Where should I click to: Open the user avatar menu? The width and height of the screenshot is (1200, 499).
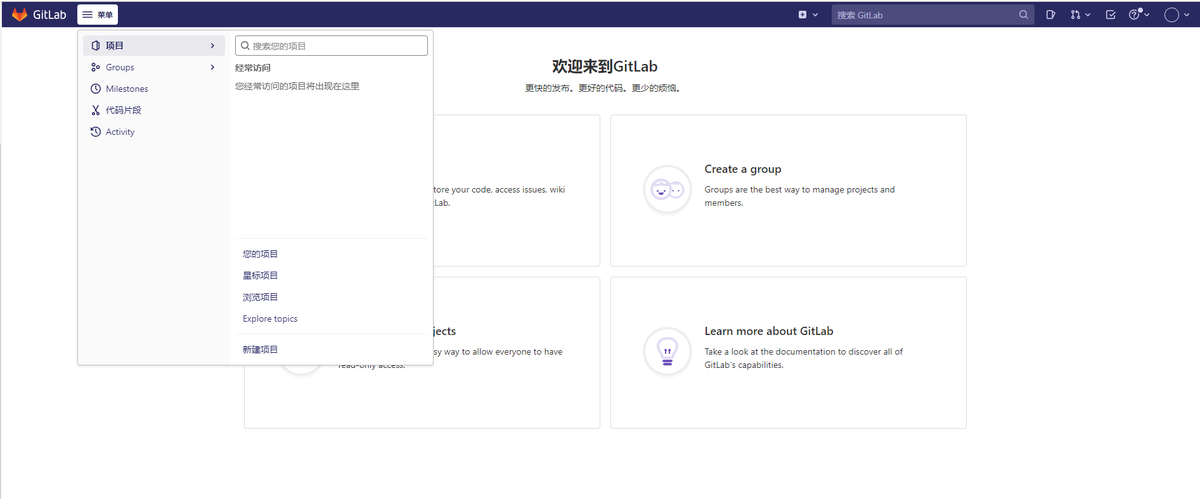1177,15
